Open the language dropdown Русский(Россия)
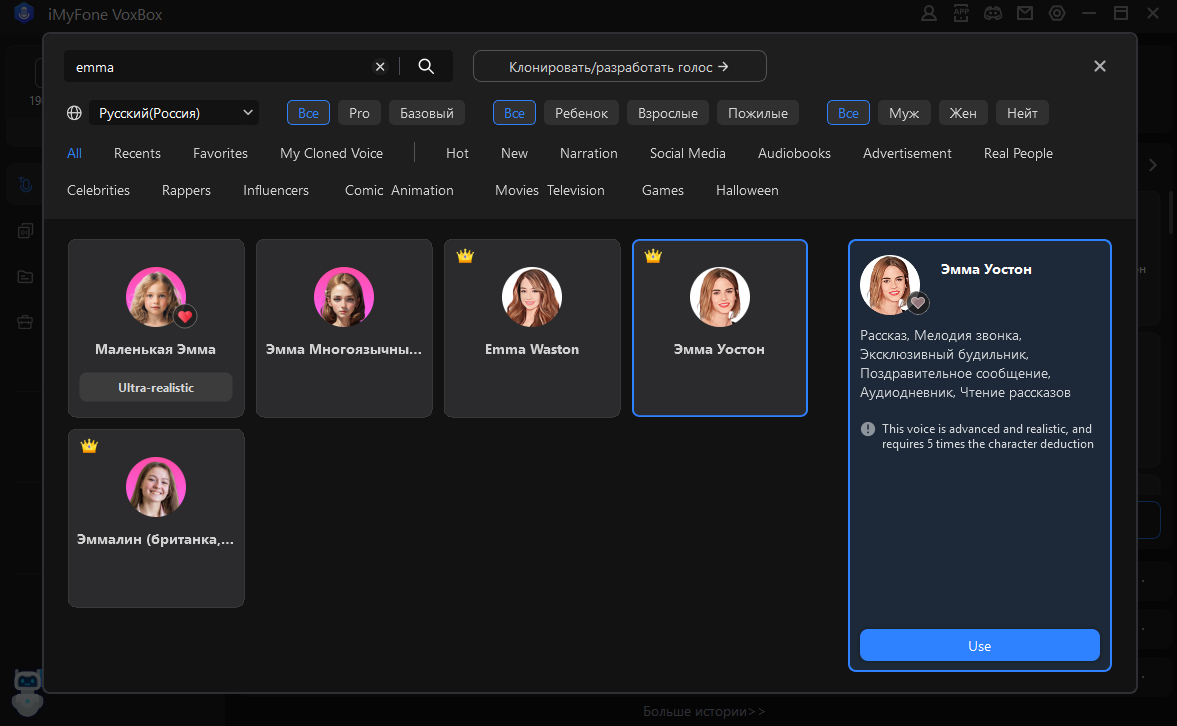Screen dimensions: 1177x726 pos(174,113)
